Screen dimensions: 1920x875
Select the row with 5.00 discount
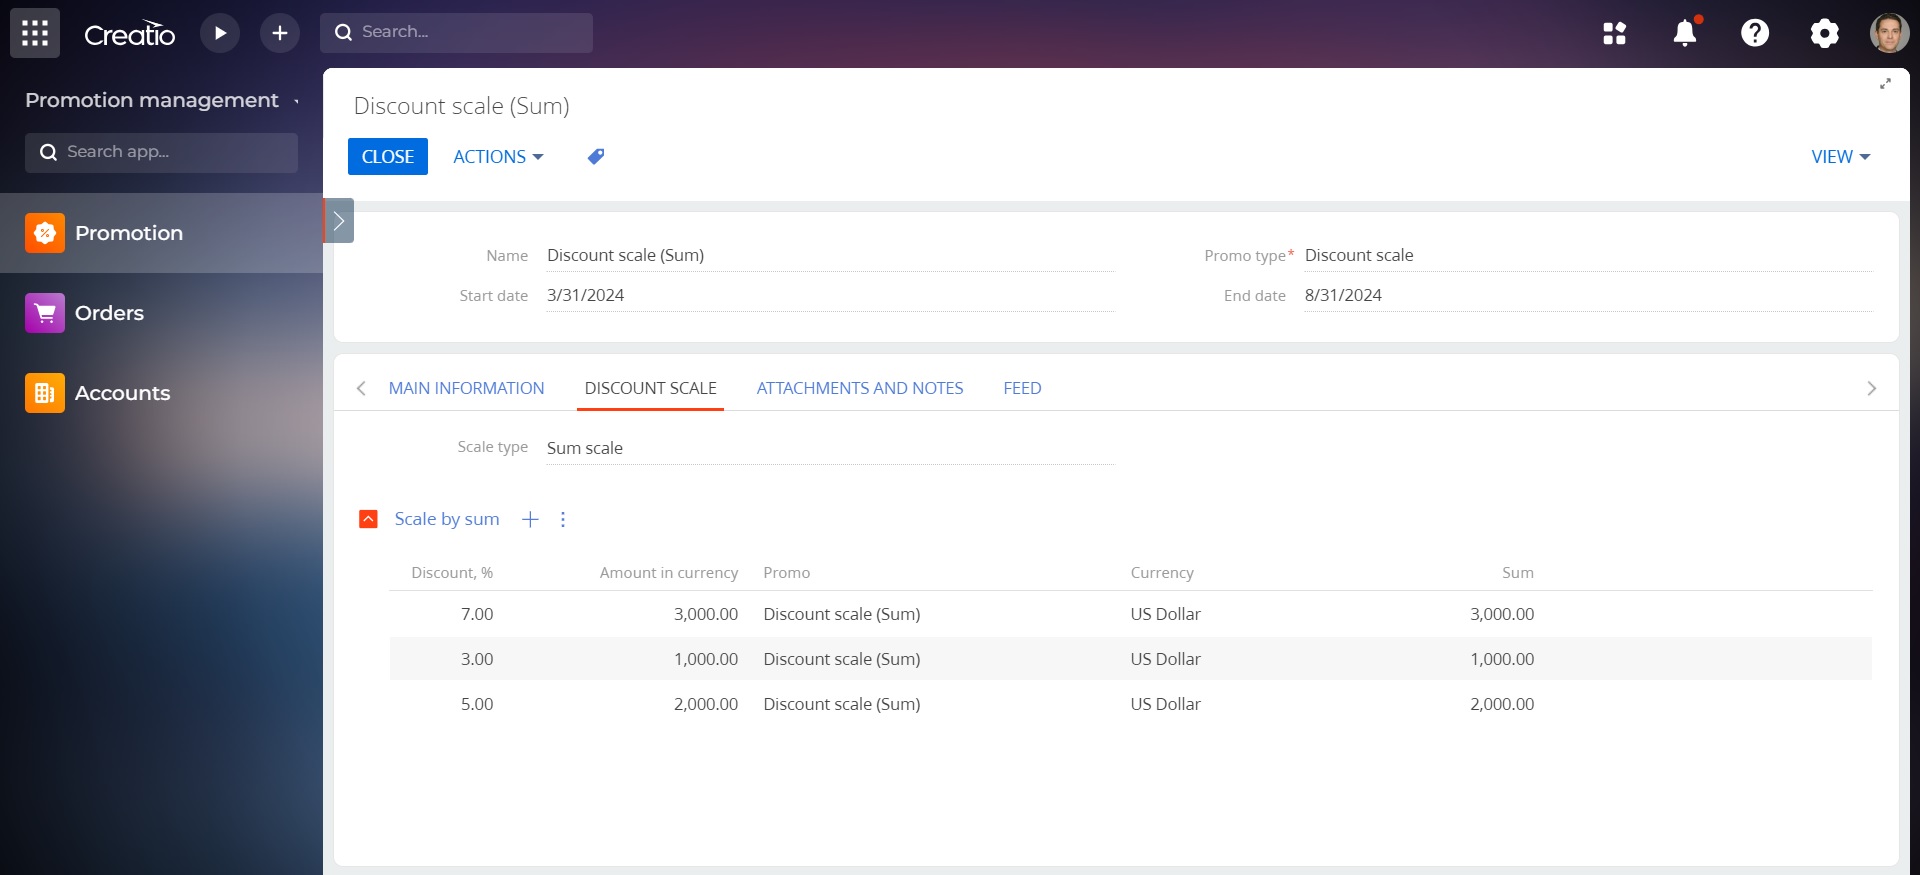(x=1130, y=704)
